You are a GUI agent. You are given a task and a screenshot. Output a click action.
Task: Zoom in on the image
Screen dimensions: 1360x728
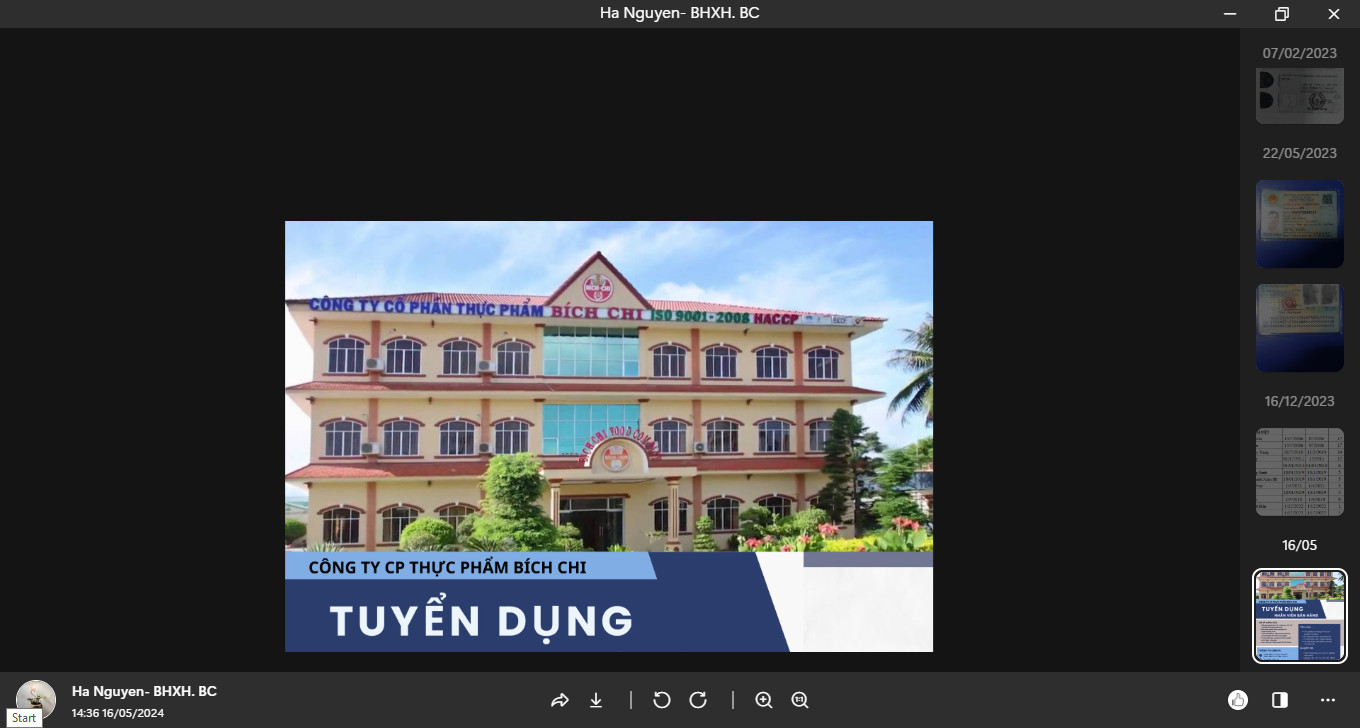(764, 700)
